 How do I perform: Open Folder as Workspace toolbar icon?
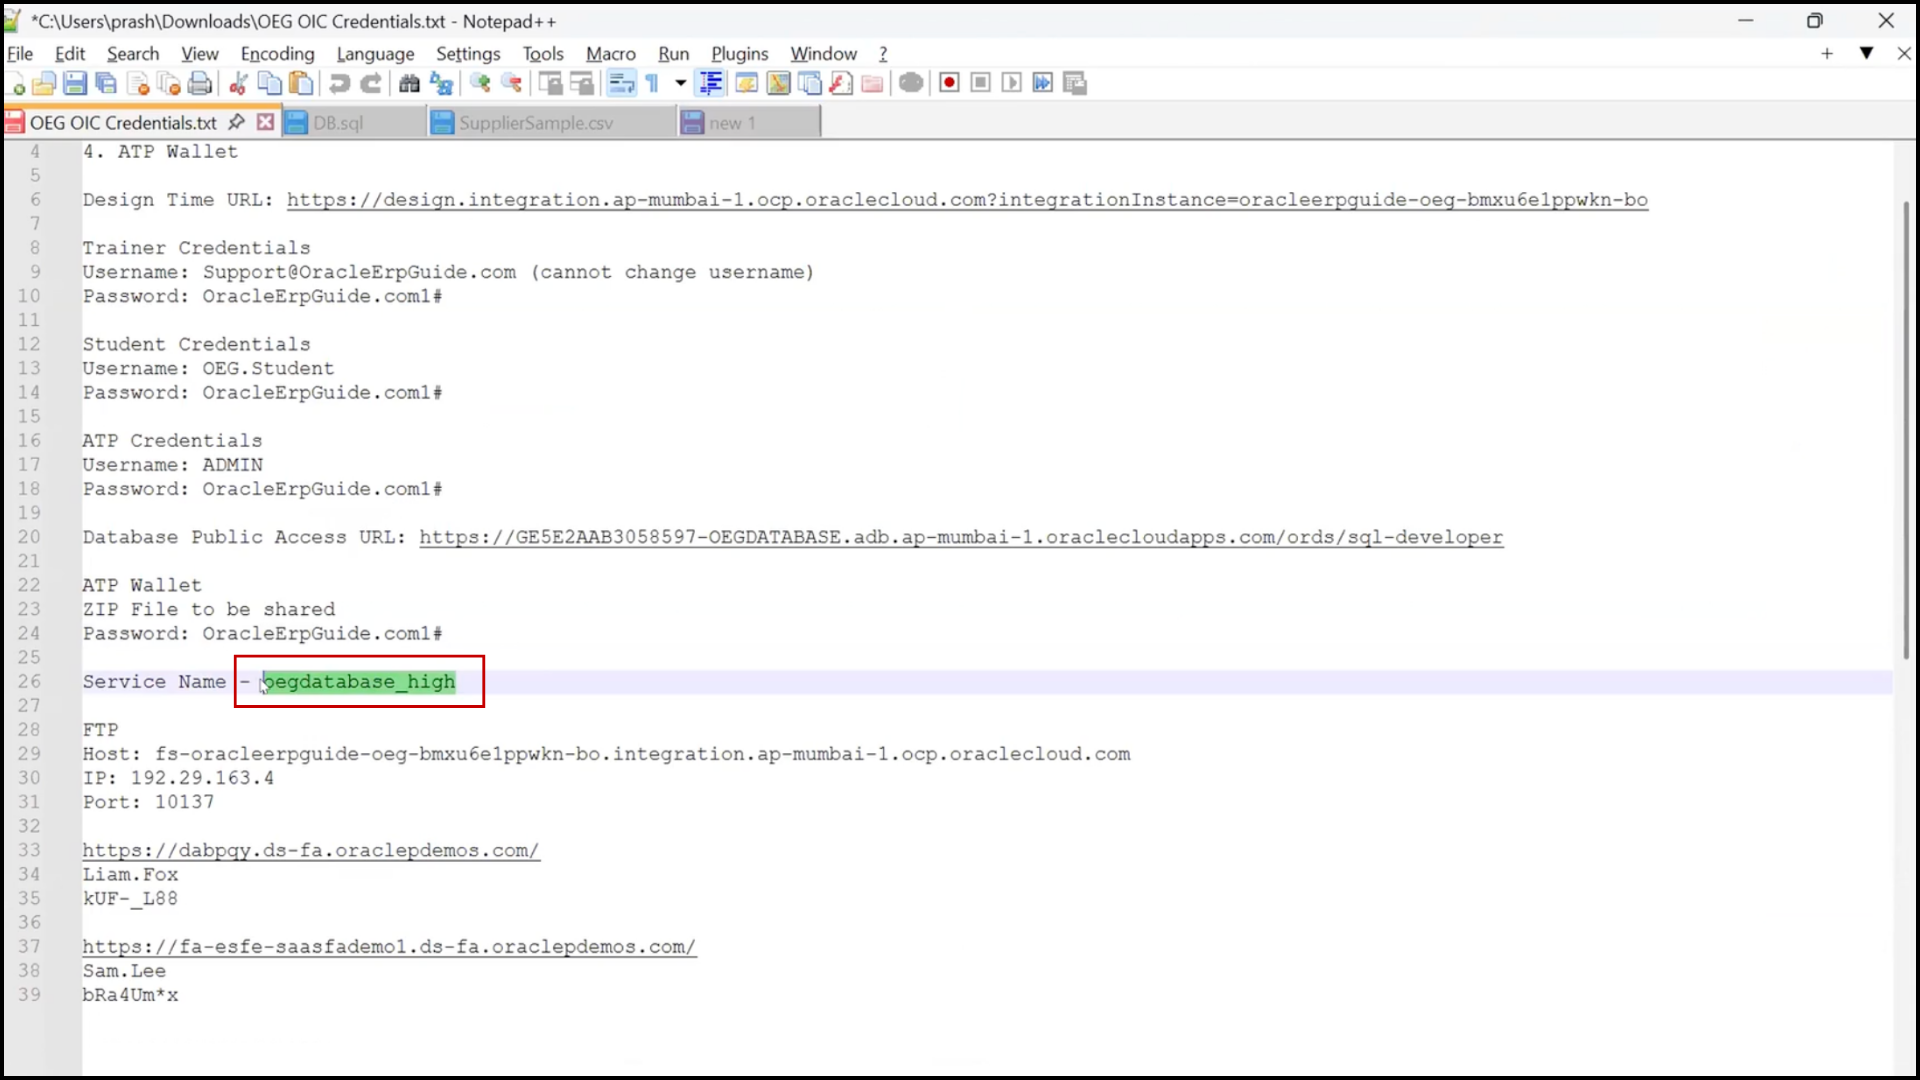[872, 83]
